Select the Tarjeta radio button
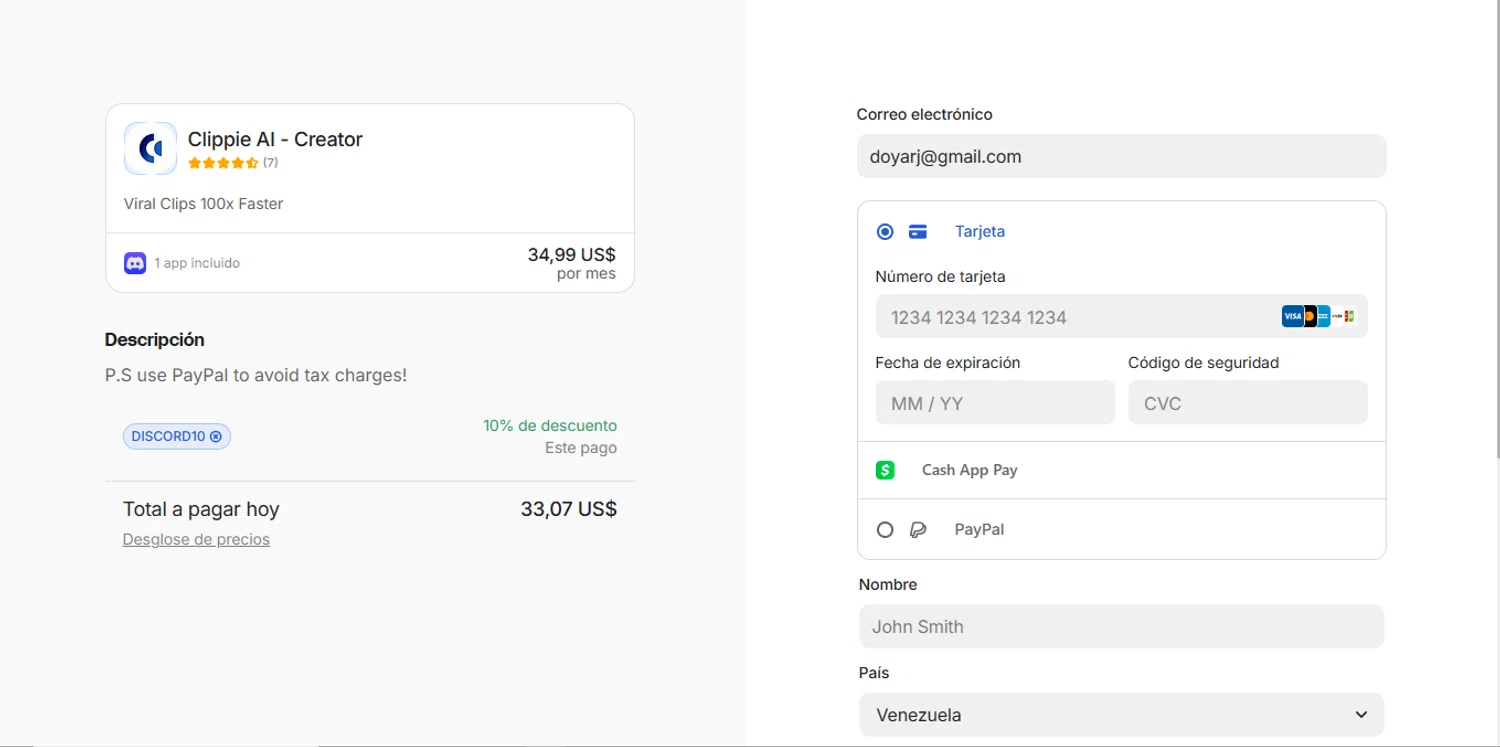 point(885,232)
